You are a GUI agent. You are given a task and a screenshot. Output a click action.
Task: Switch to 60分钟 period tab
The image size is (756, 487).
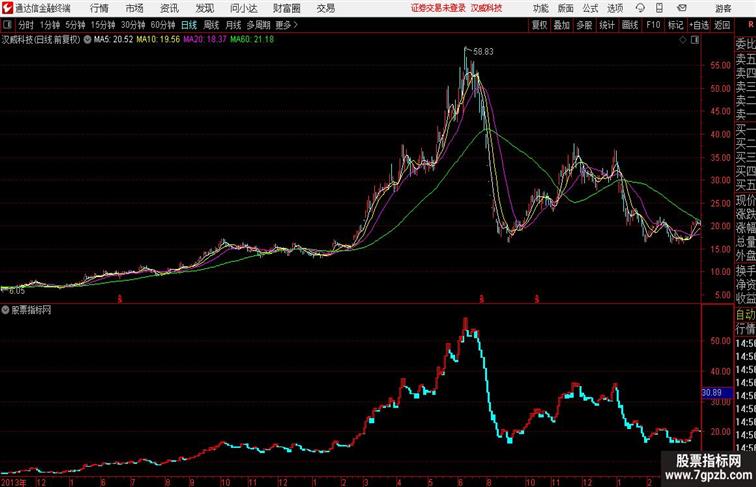pyautogui.click(x=163, y=25)
